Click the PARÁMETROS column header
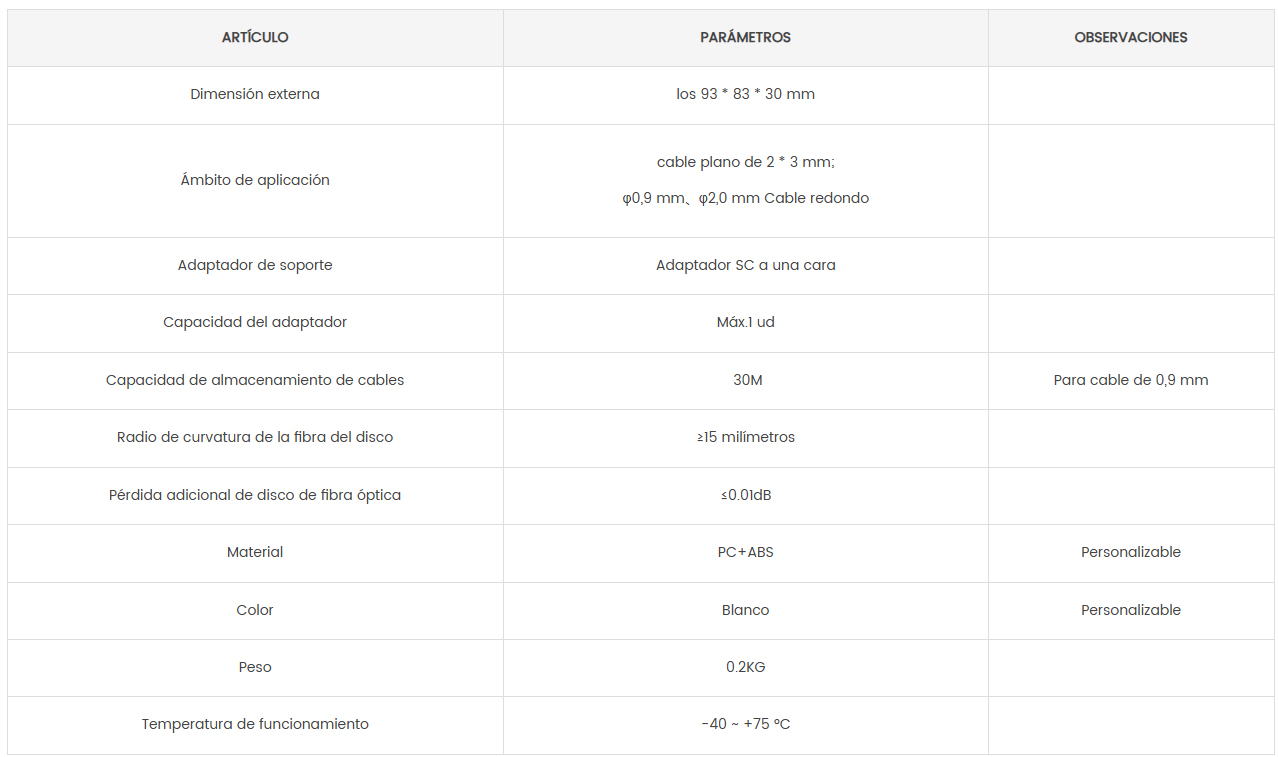Viewport: 1278px width, 757px height. 745,38
